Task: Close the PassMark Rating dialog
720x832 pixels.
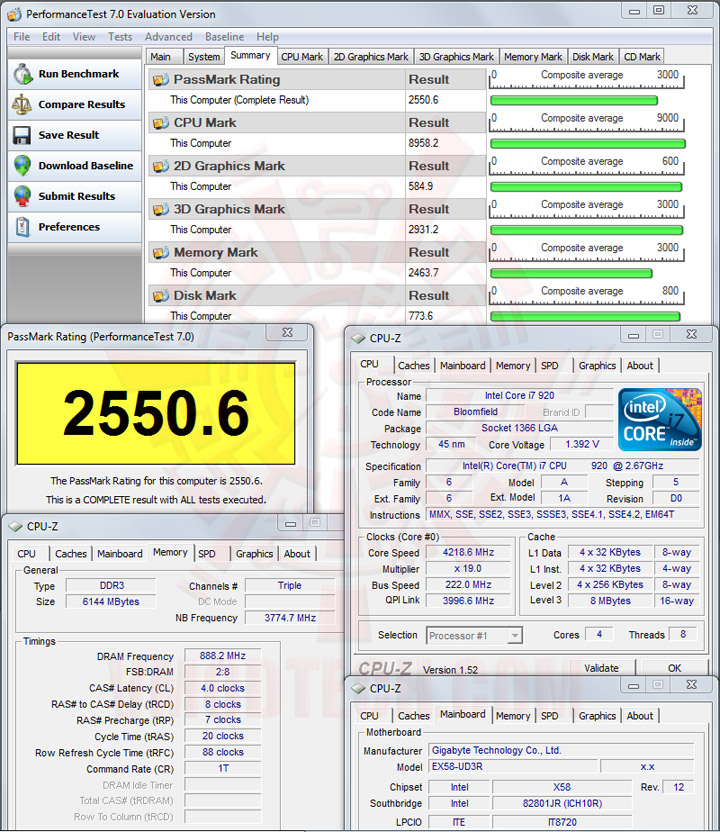Action: coord(287,333)
